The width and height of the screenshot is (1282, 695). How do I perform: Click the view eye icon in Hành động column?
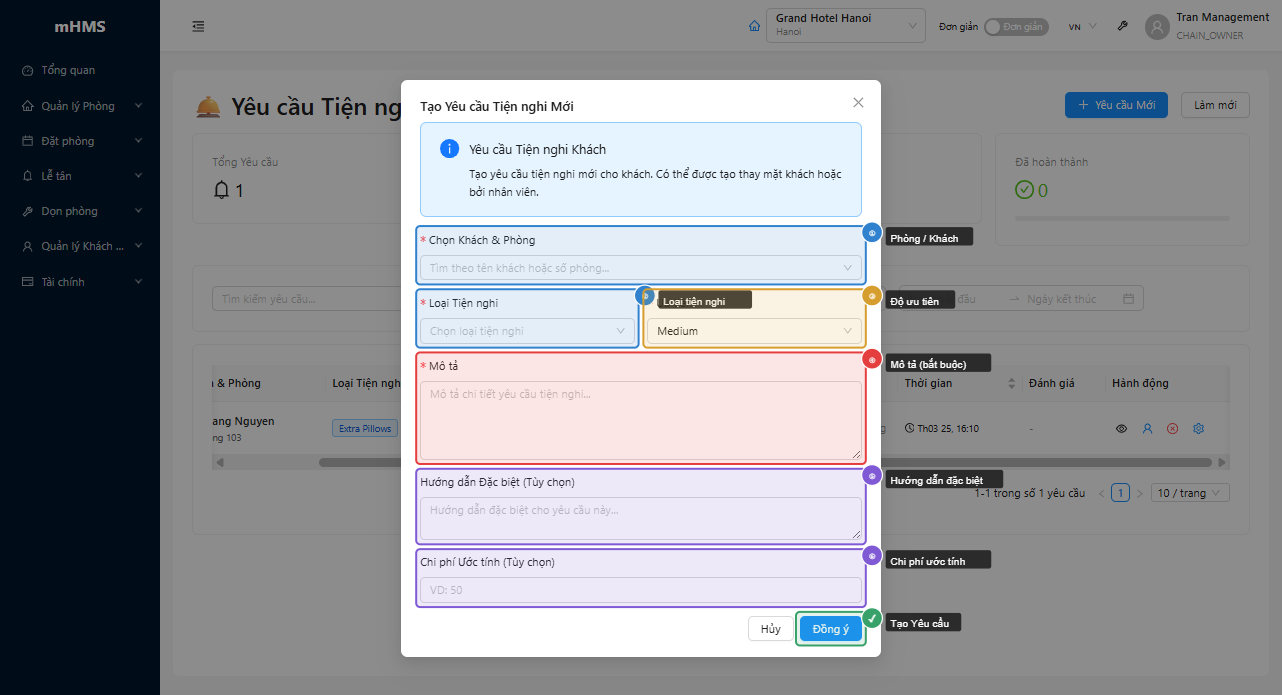(x=1122, y=429)
